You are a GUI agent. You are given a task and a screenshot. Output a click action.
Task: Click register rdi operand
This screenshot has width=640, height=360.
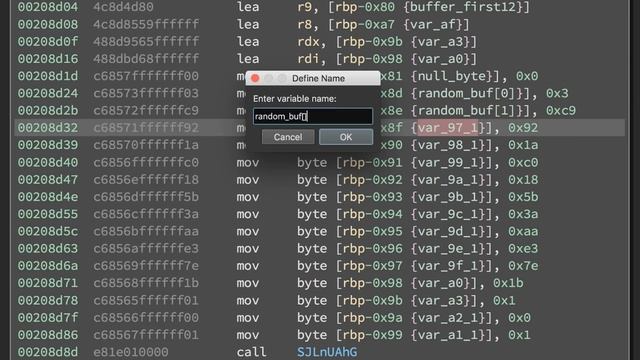[308, 59]
